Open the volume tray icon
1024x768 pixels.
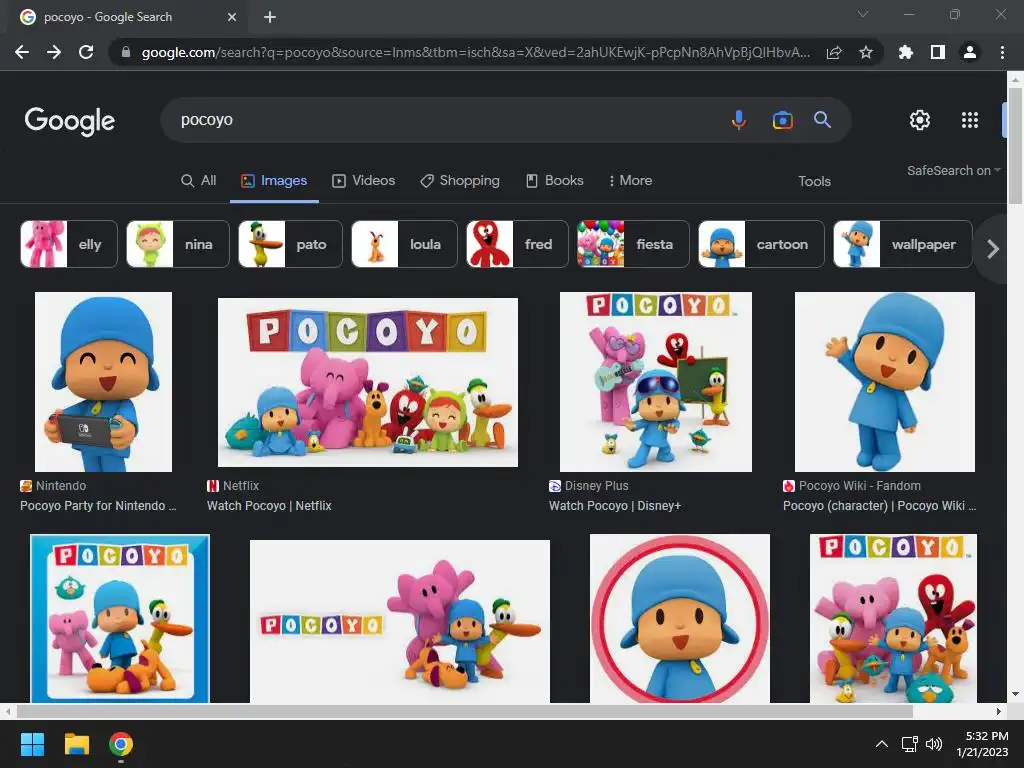tap(934, 744)
